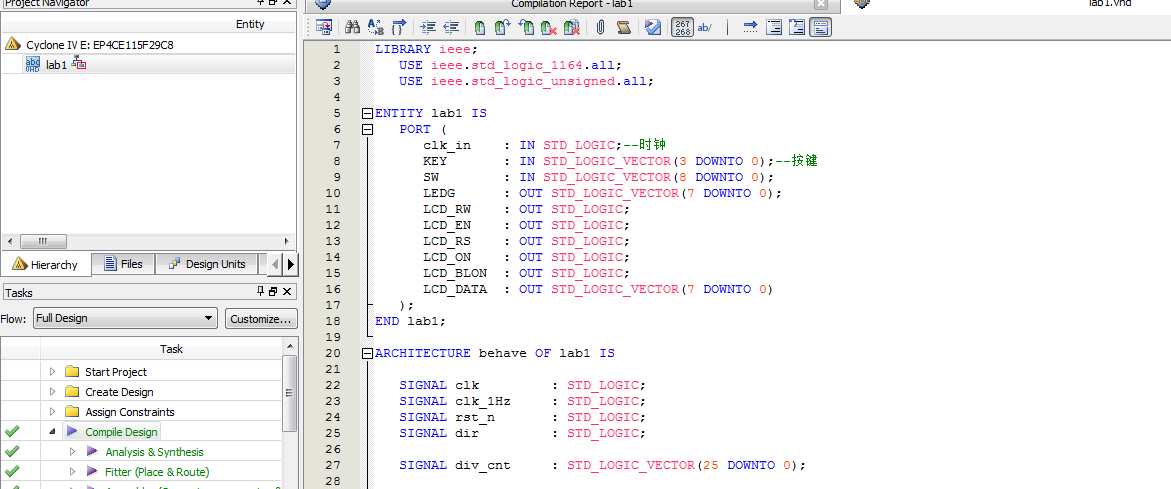Click the Find and Replace icon
This screenshot has height=489, width=1171.
click(x=376, y=28)
